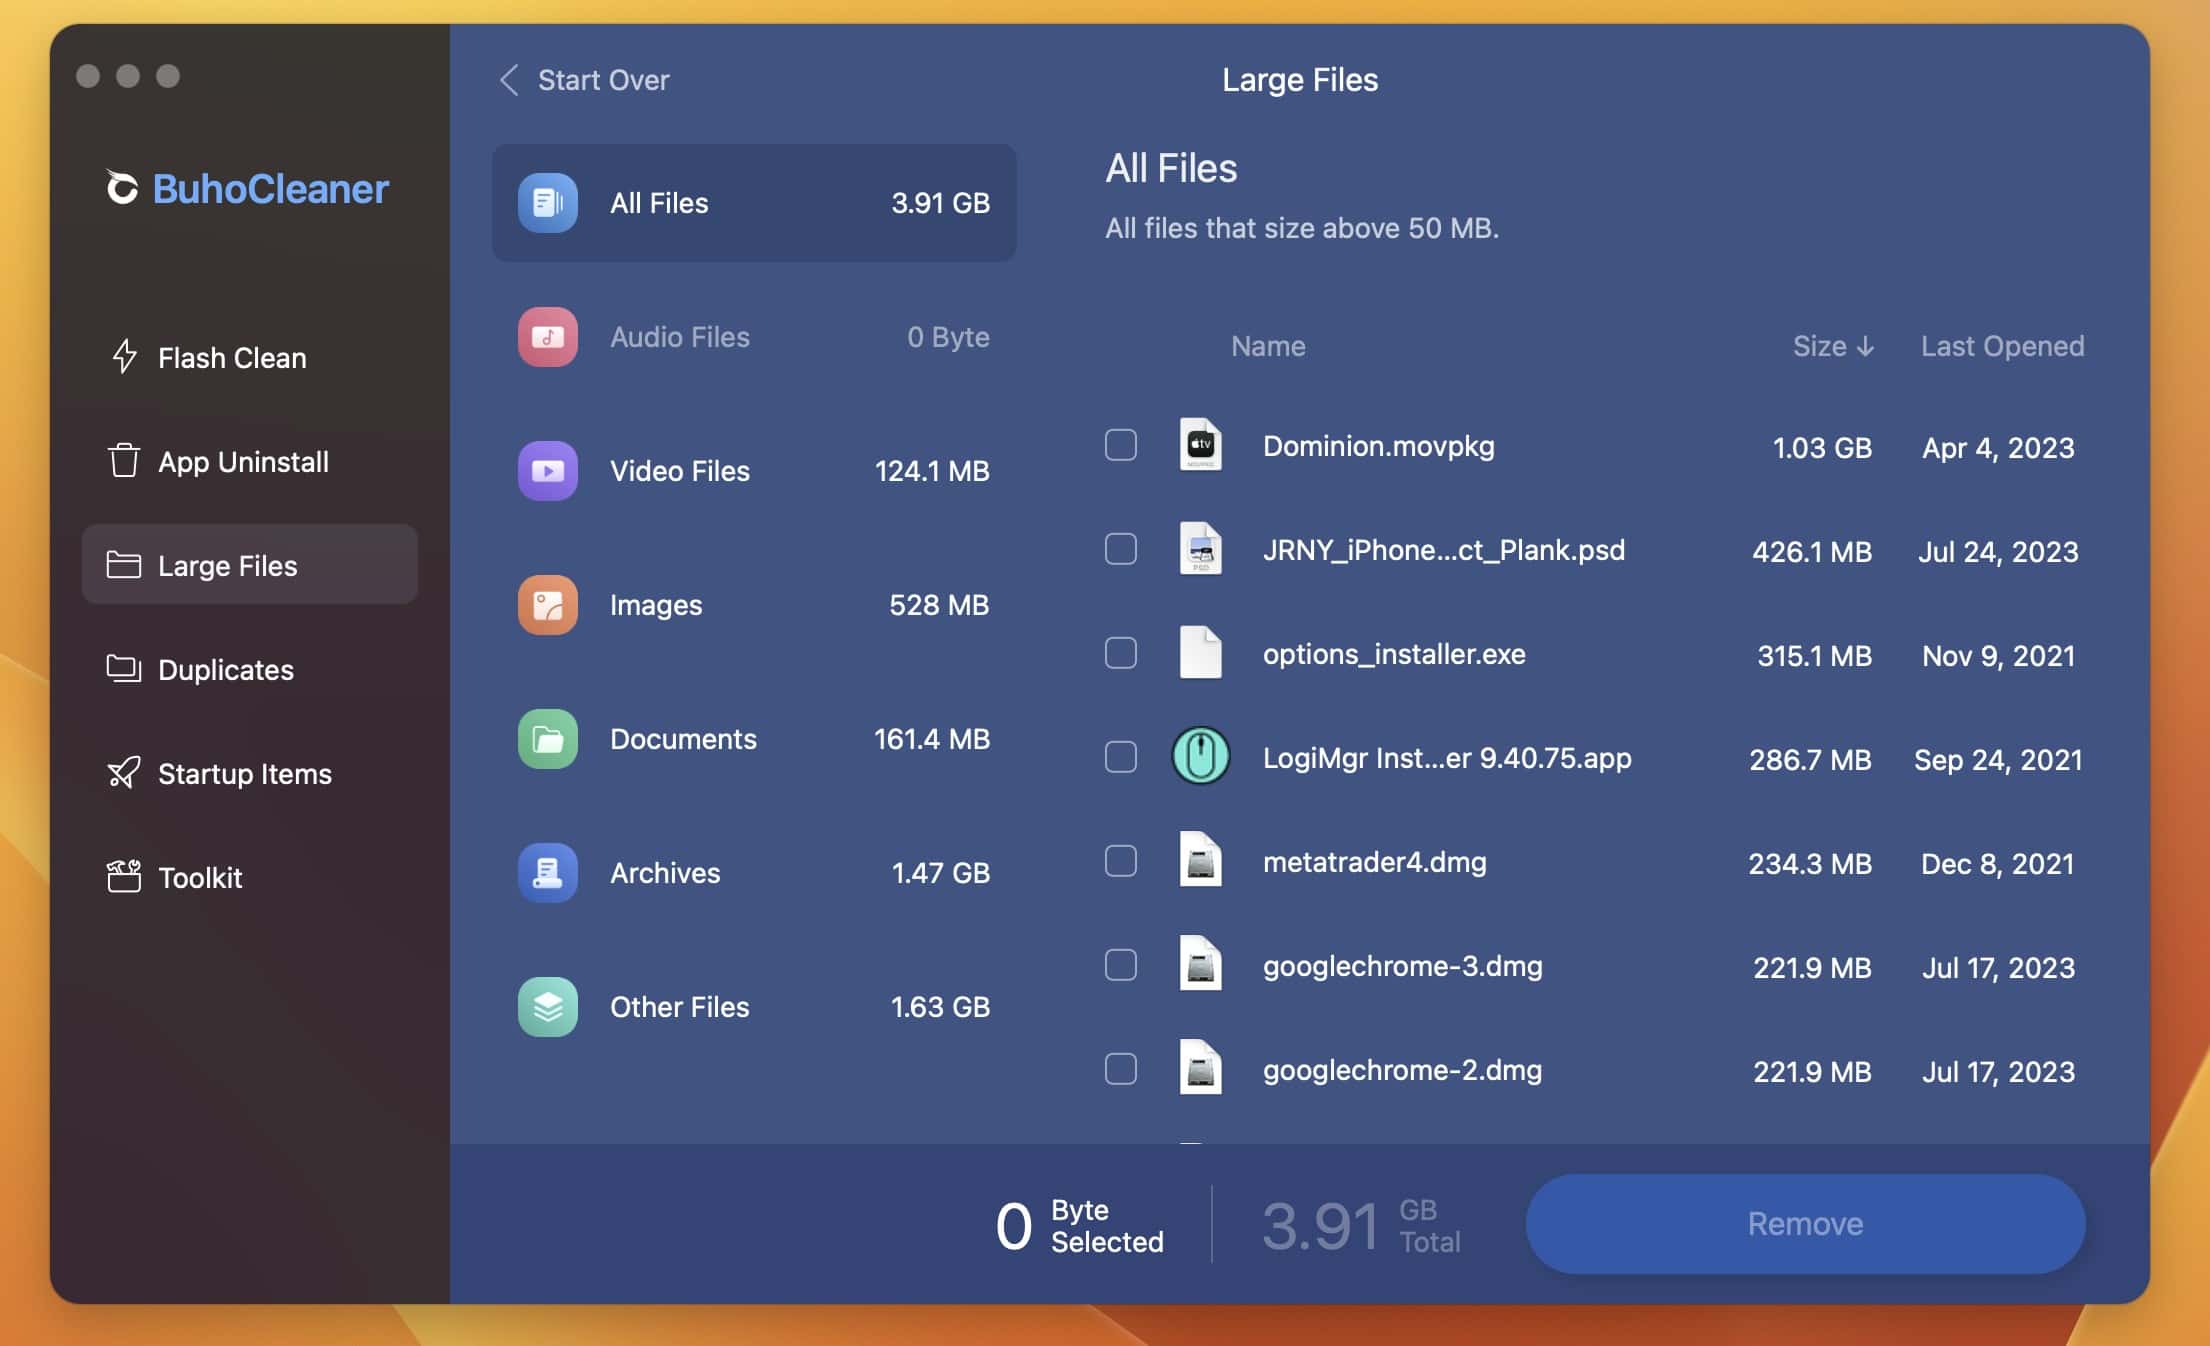The width and height of the screenshot is (2210, 1346).
Task: Select the metatrader4.dmg checkbox
Action: pos(1120,861)
